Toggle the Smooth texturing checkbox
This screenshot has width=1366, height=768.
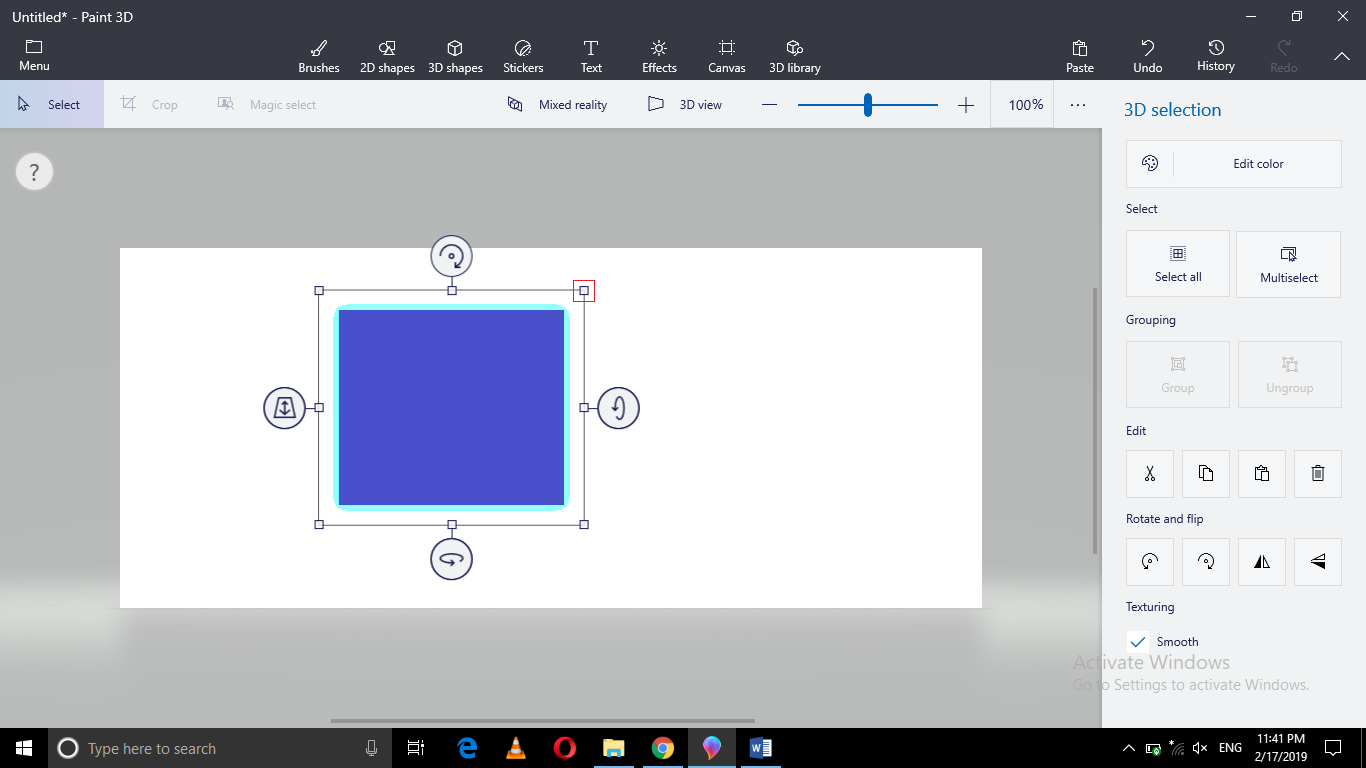(x=1137, y=641)
